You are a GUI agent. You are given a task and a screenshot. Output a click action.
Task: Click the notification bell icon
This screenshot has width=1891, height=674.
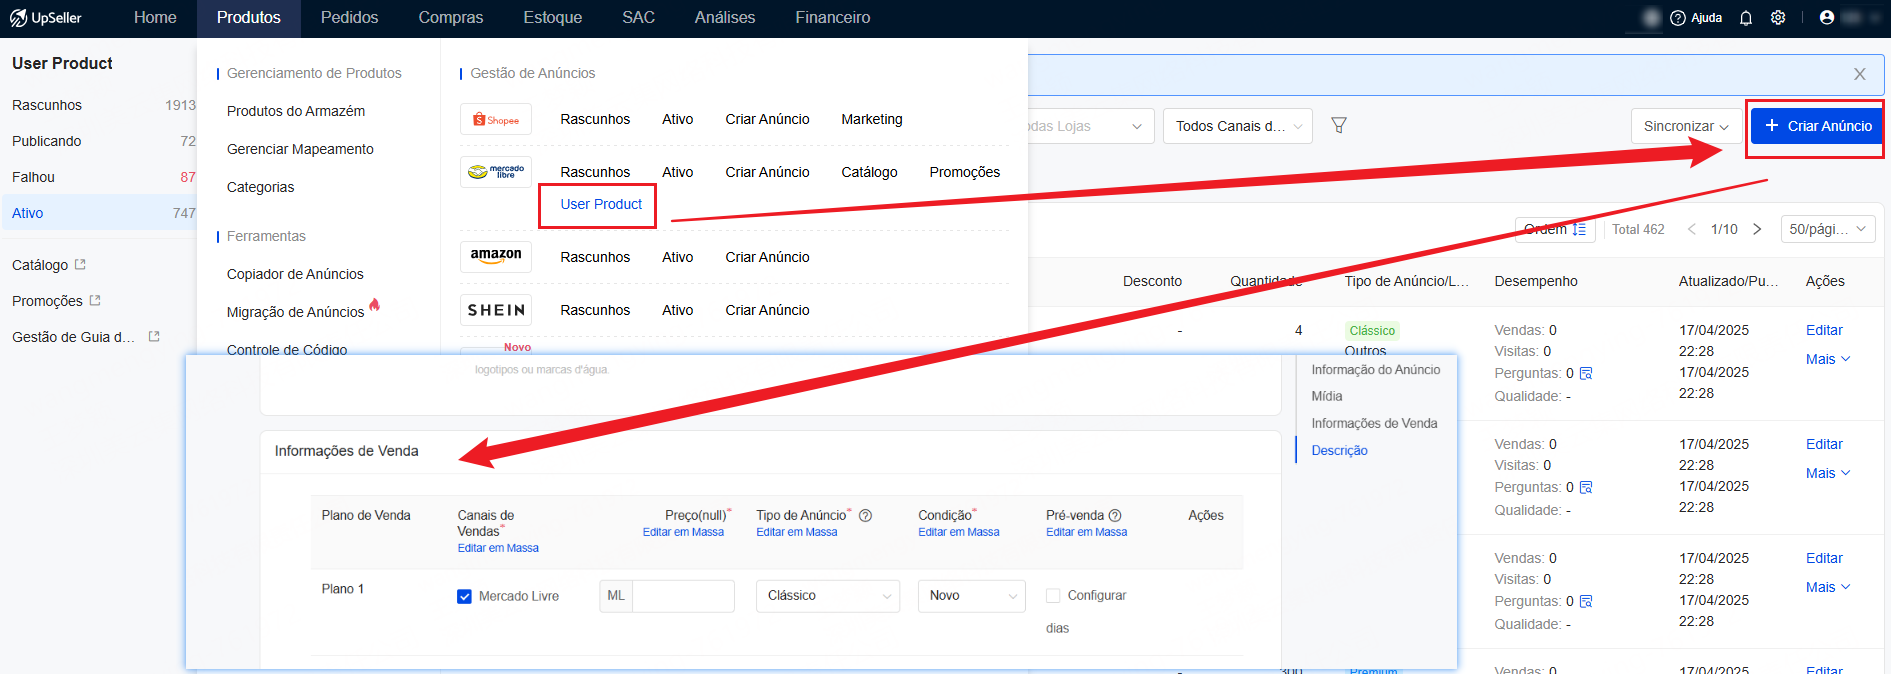click(1746, 18)
